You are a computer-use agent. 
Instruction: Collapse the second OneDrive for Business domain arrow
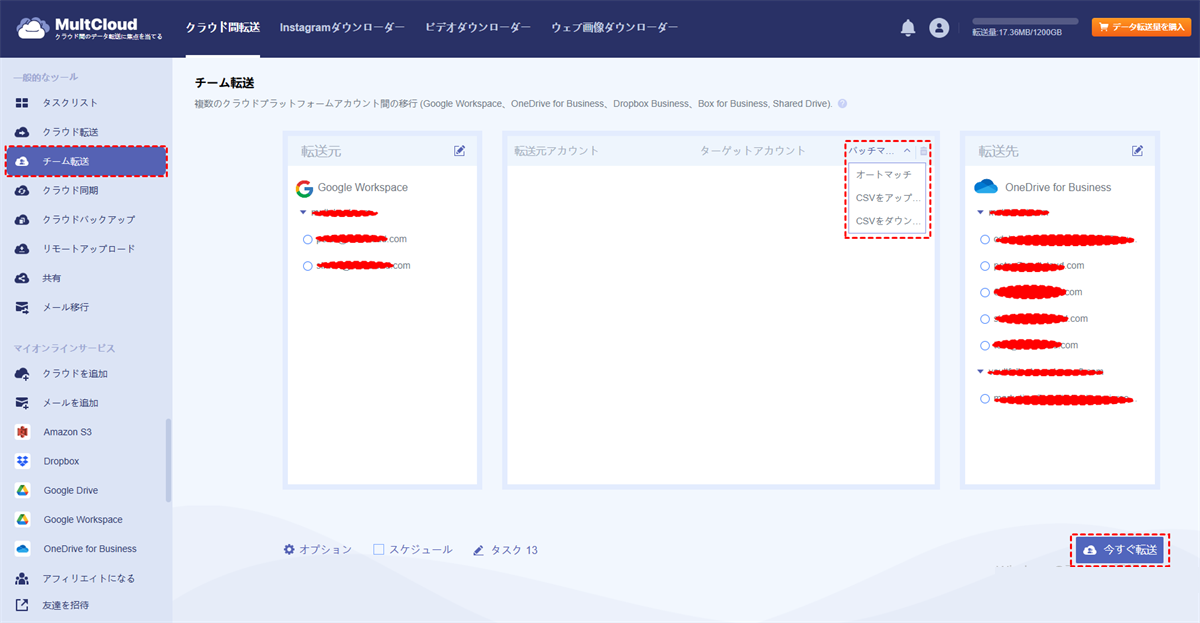point(981,371)
